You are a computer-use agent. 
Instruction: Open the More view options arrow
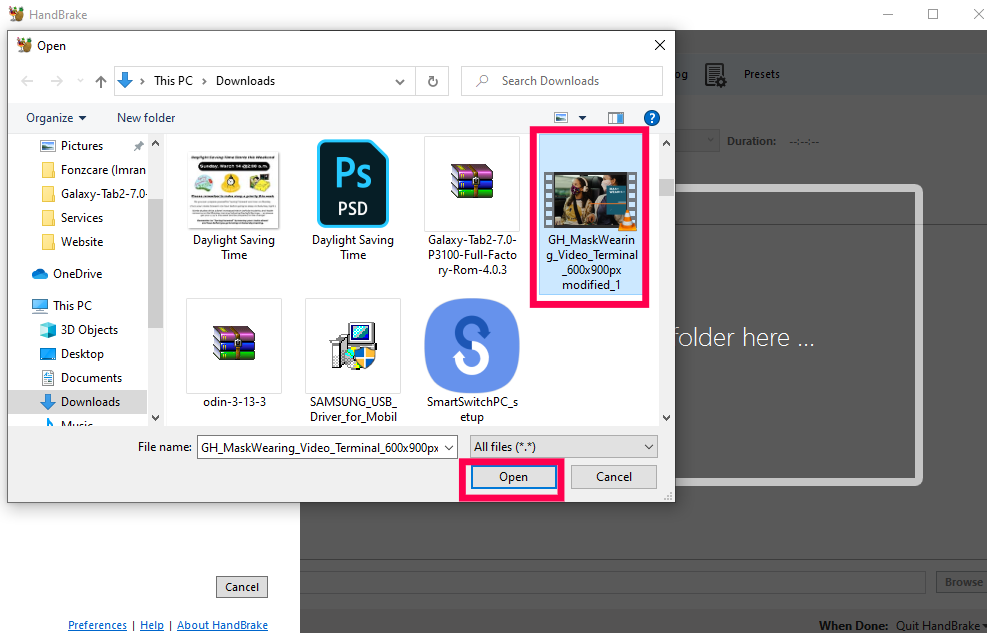coord(582,118)
